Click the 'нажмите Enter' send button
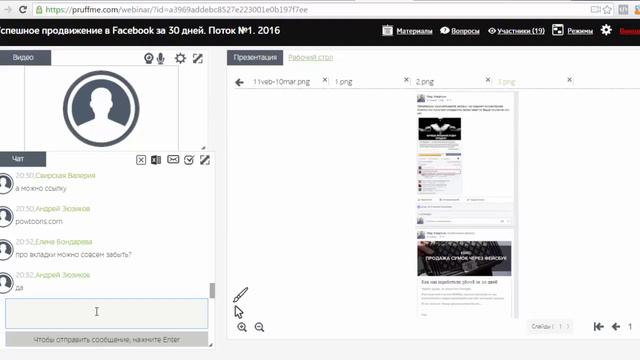This screenshot has width=640, height=360. click(107, 340)
